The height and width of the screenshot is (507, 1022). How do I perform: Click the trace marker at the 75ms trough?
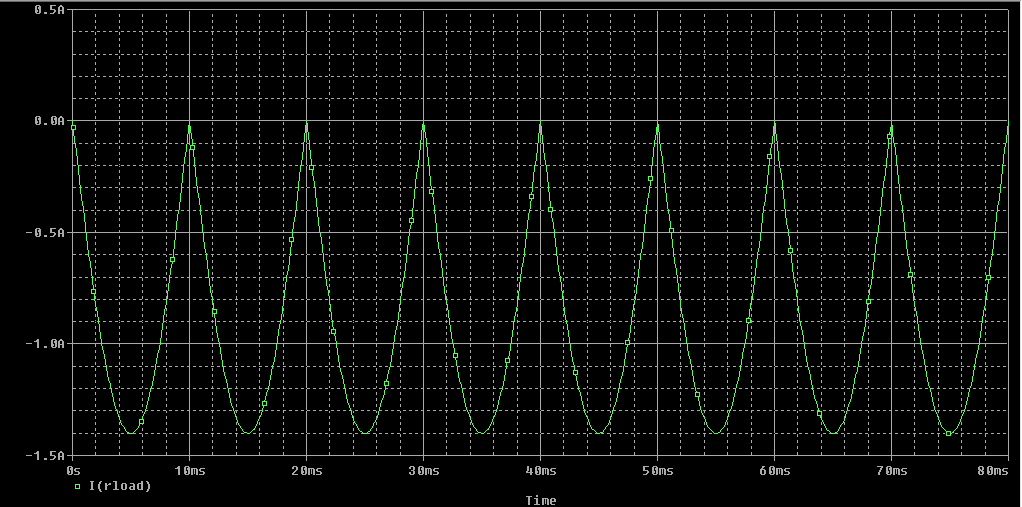(x=949, y=433)
